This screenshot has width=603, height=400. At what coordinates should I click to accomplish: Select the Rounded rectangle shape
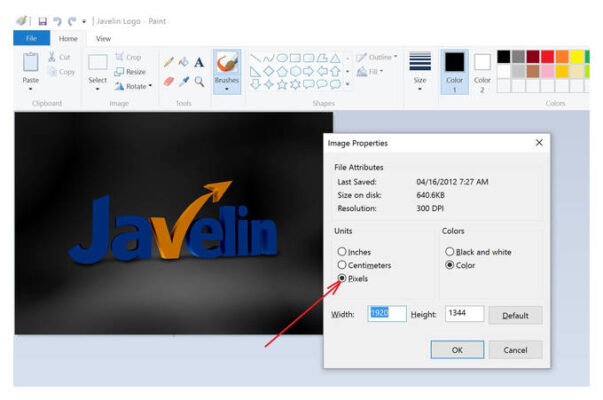pos(308,58)
